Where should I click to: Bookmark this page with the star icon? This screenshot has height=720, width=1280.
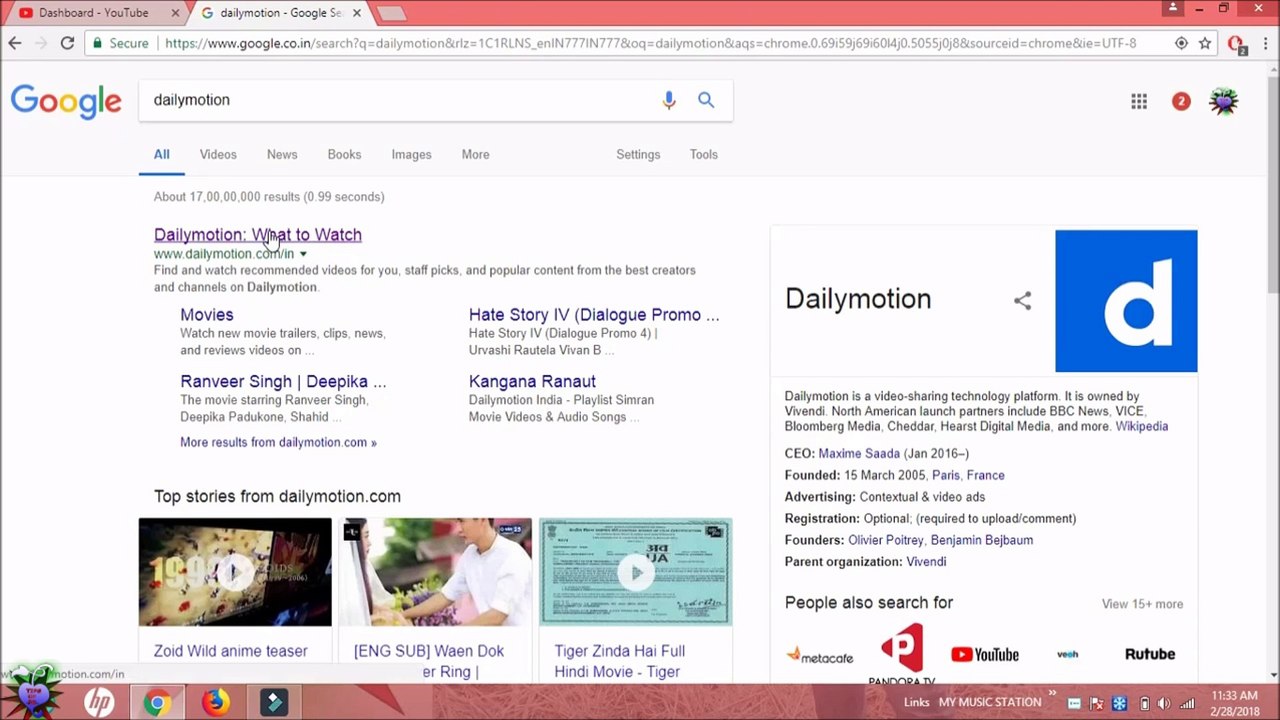[1205, 43]
